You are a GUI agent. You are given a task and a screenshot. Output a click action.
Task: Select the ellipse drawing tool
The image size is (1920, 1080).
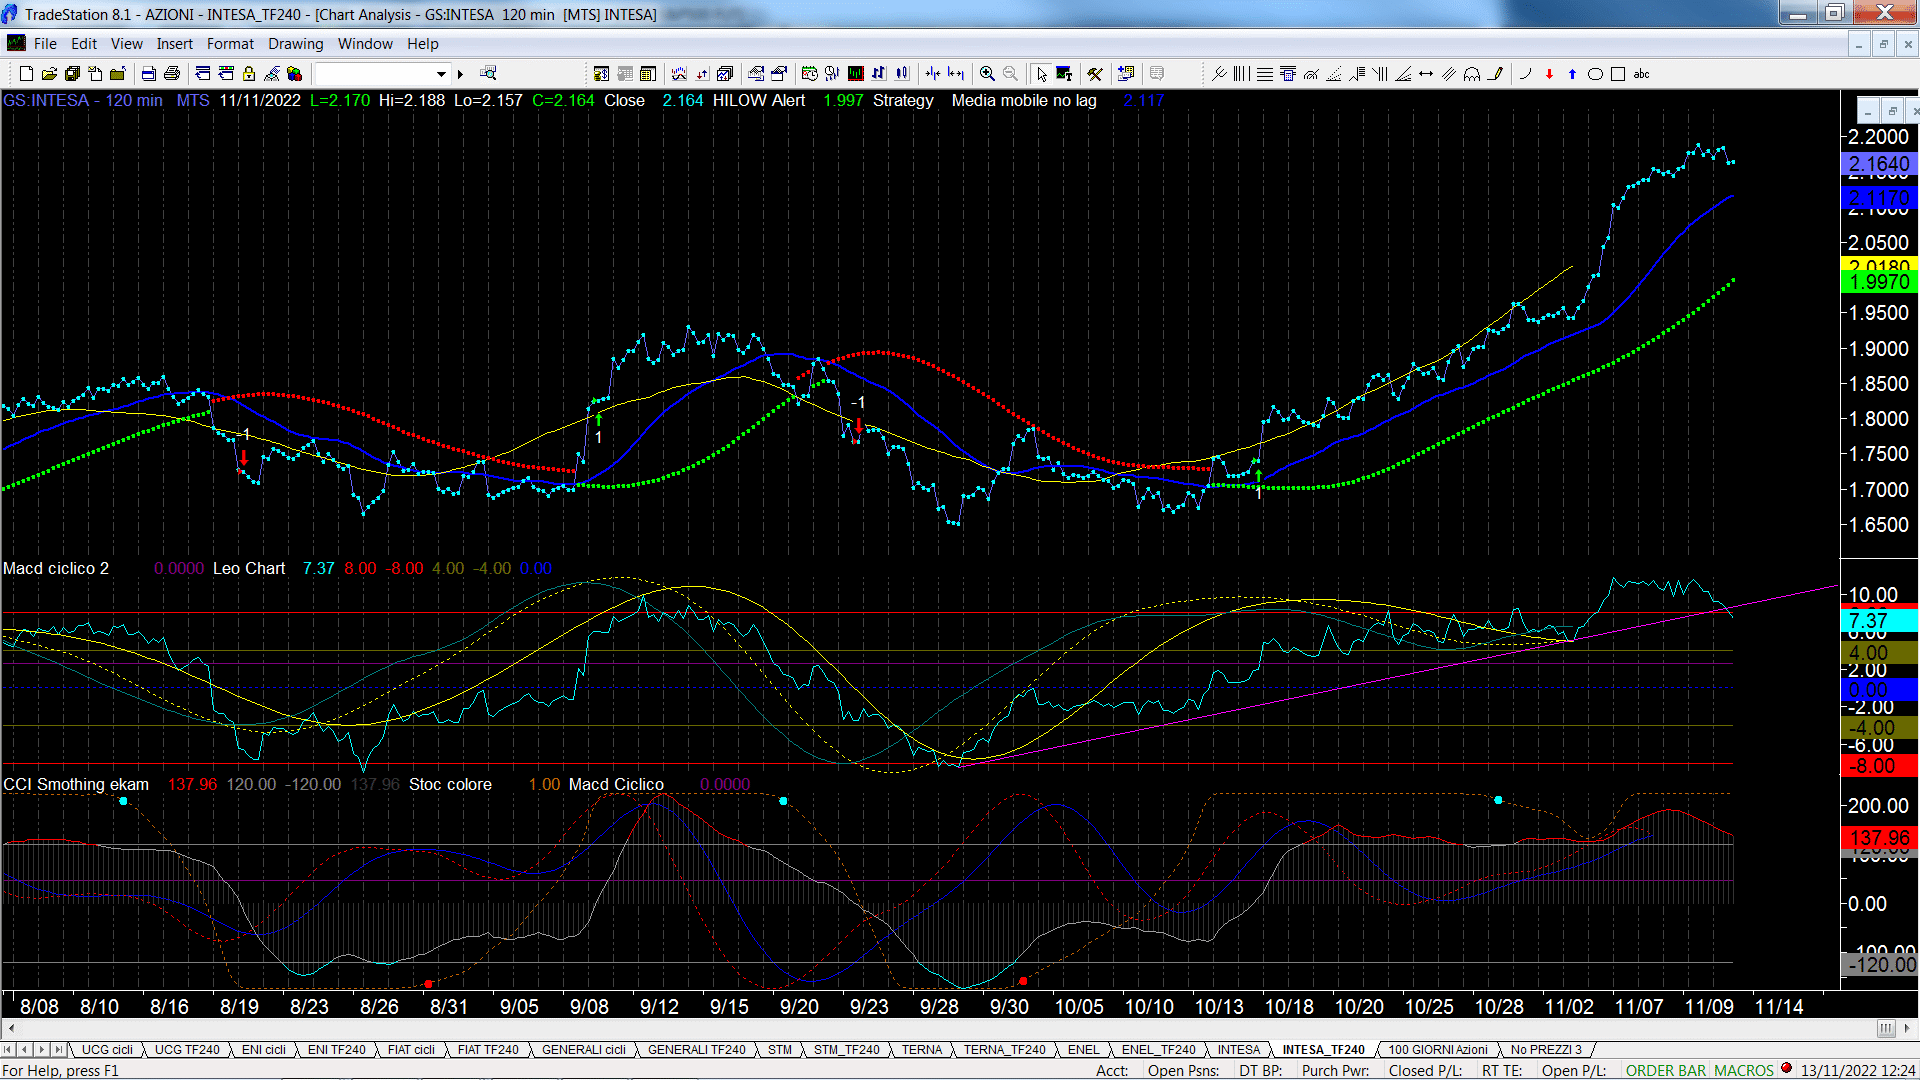(x=1595, y=74)
